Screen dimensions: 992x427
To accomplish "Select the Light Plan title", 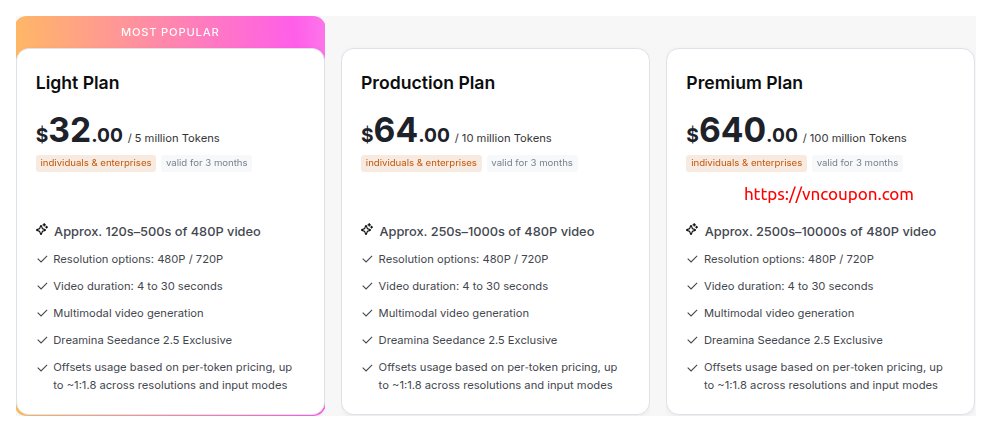I will coord(77,83).
